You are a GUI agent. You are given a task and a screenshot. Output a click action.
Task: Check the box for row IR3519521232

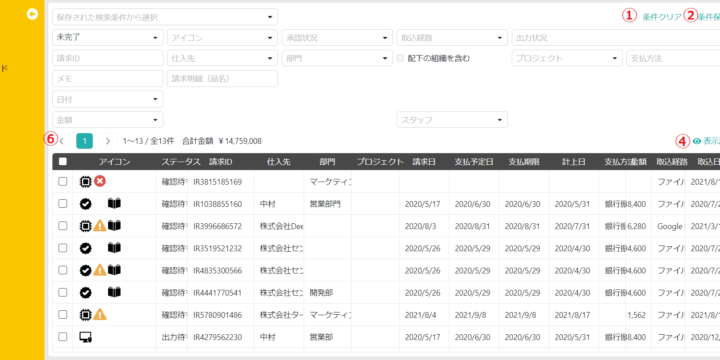pos(62,248)
